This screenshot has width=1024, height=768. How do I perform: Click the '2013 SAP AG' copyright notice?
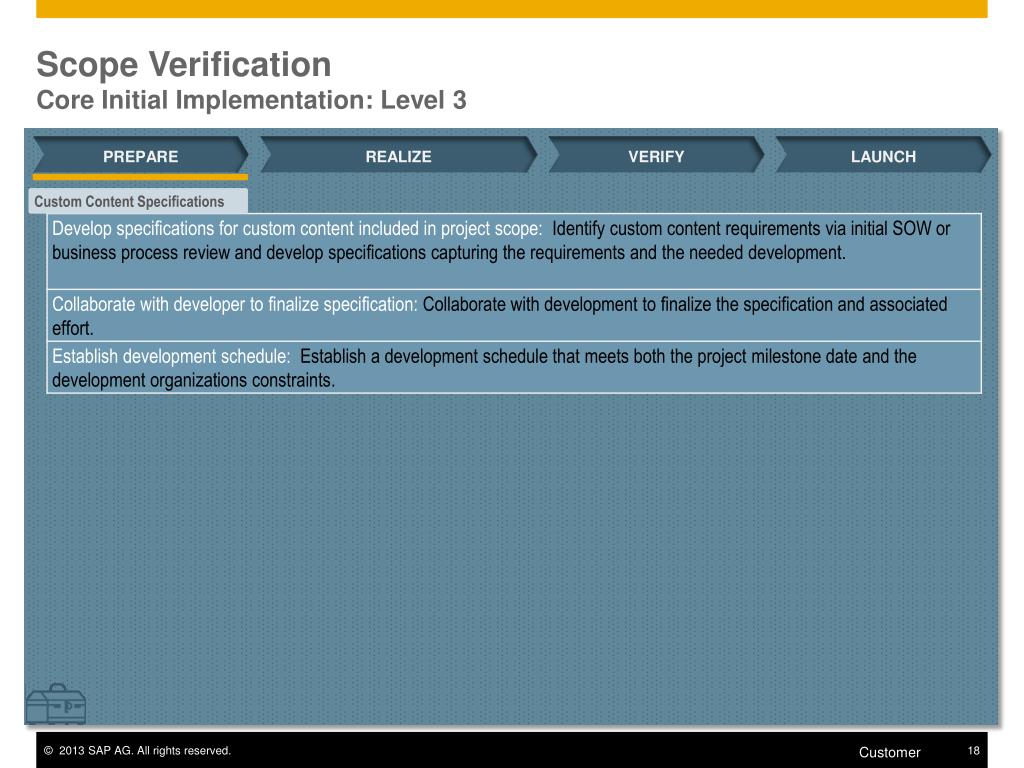click(x=138, y=751)
